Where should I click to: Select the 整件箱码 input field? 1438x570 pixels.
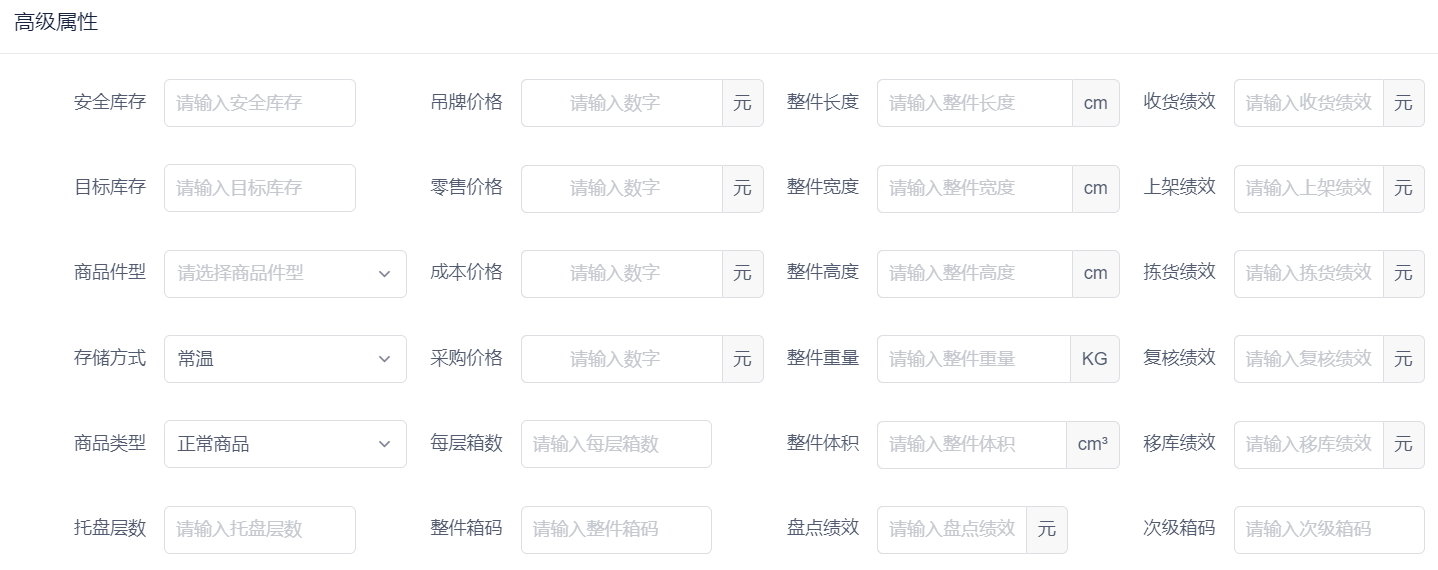[616, 530]
